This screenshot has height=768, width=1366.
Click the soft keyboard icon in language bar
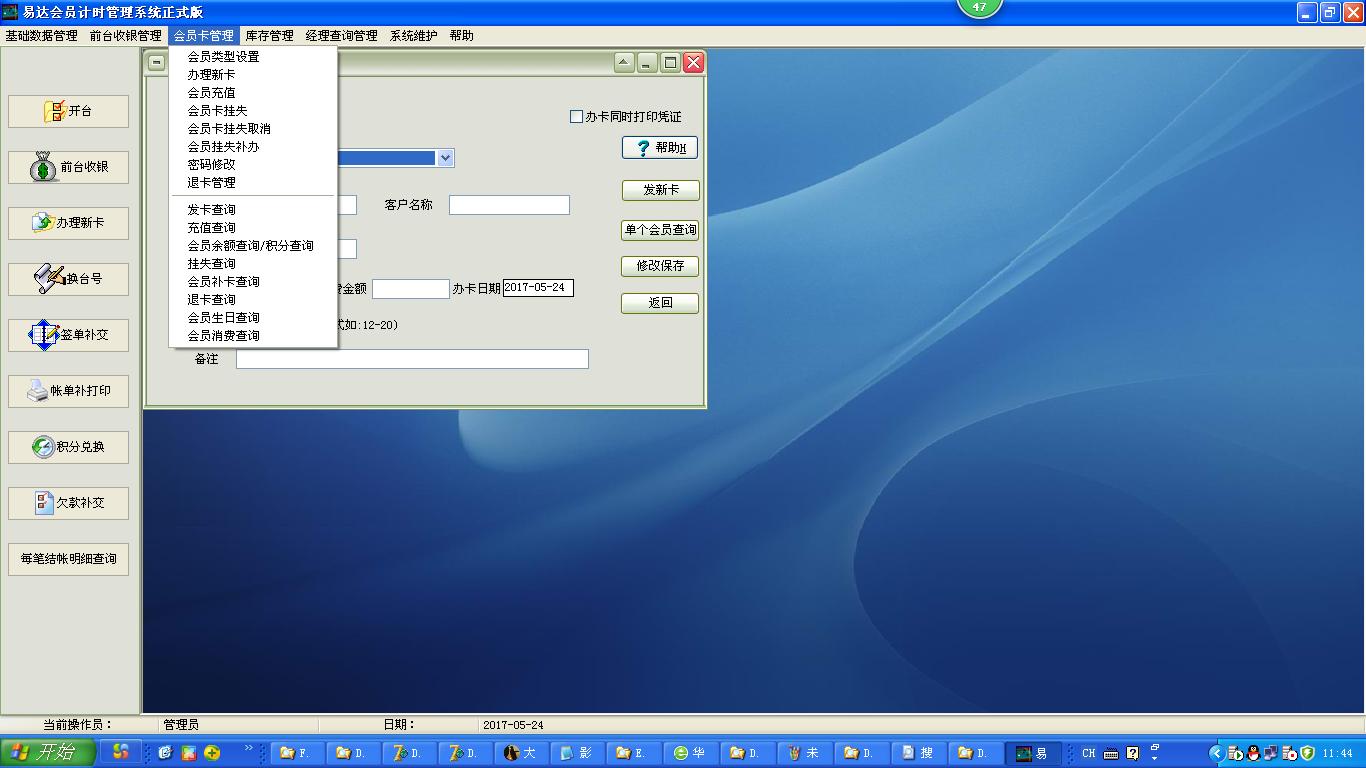point(1111,753)
